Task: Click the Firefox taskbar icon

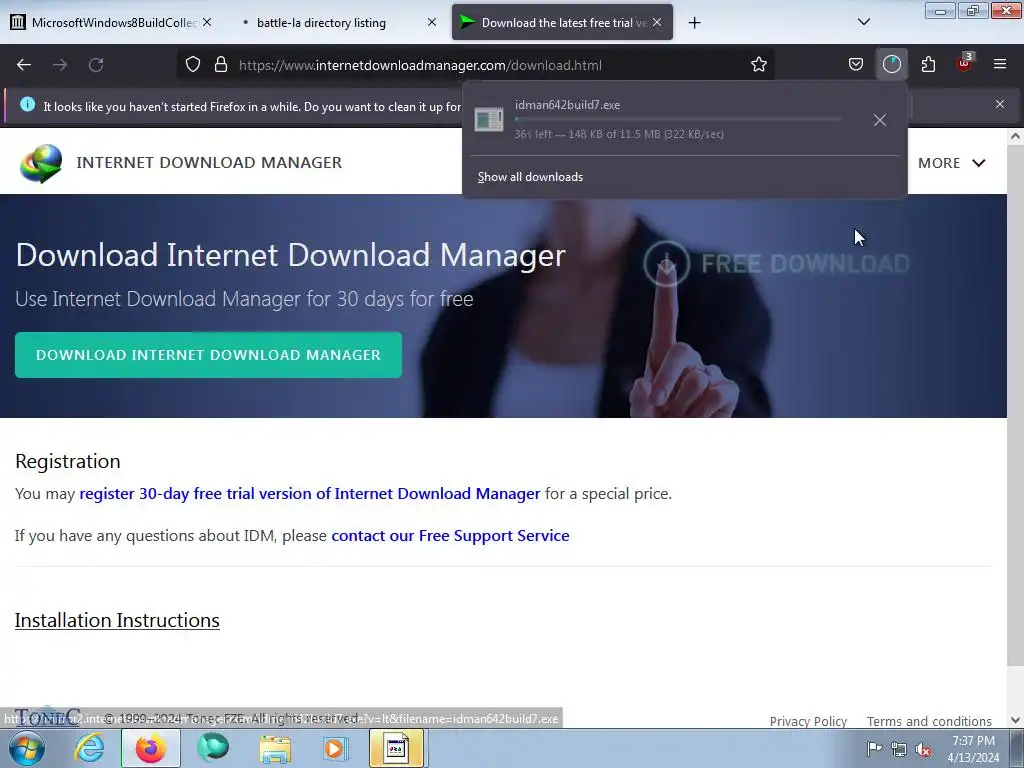Action: coord(150,748)
